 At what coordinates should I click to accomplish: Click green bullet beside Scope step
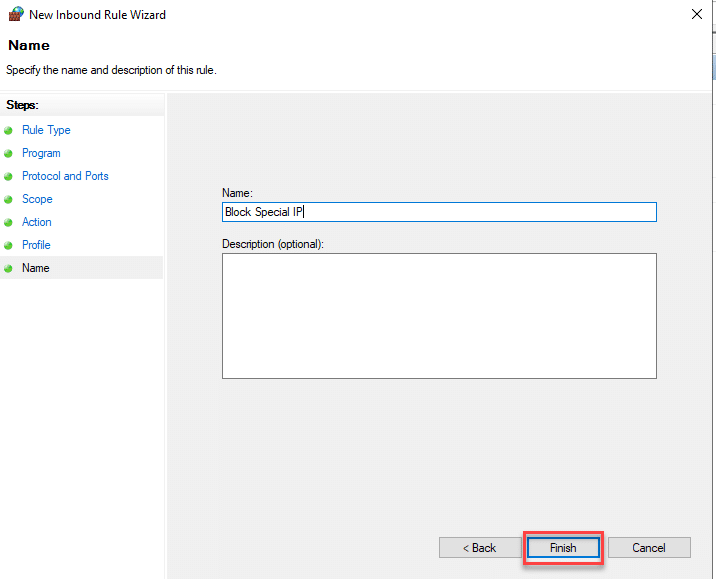tap(9, 199)
